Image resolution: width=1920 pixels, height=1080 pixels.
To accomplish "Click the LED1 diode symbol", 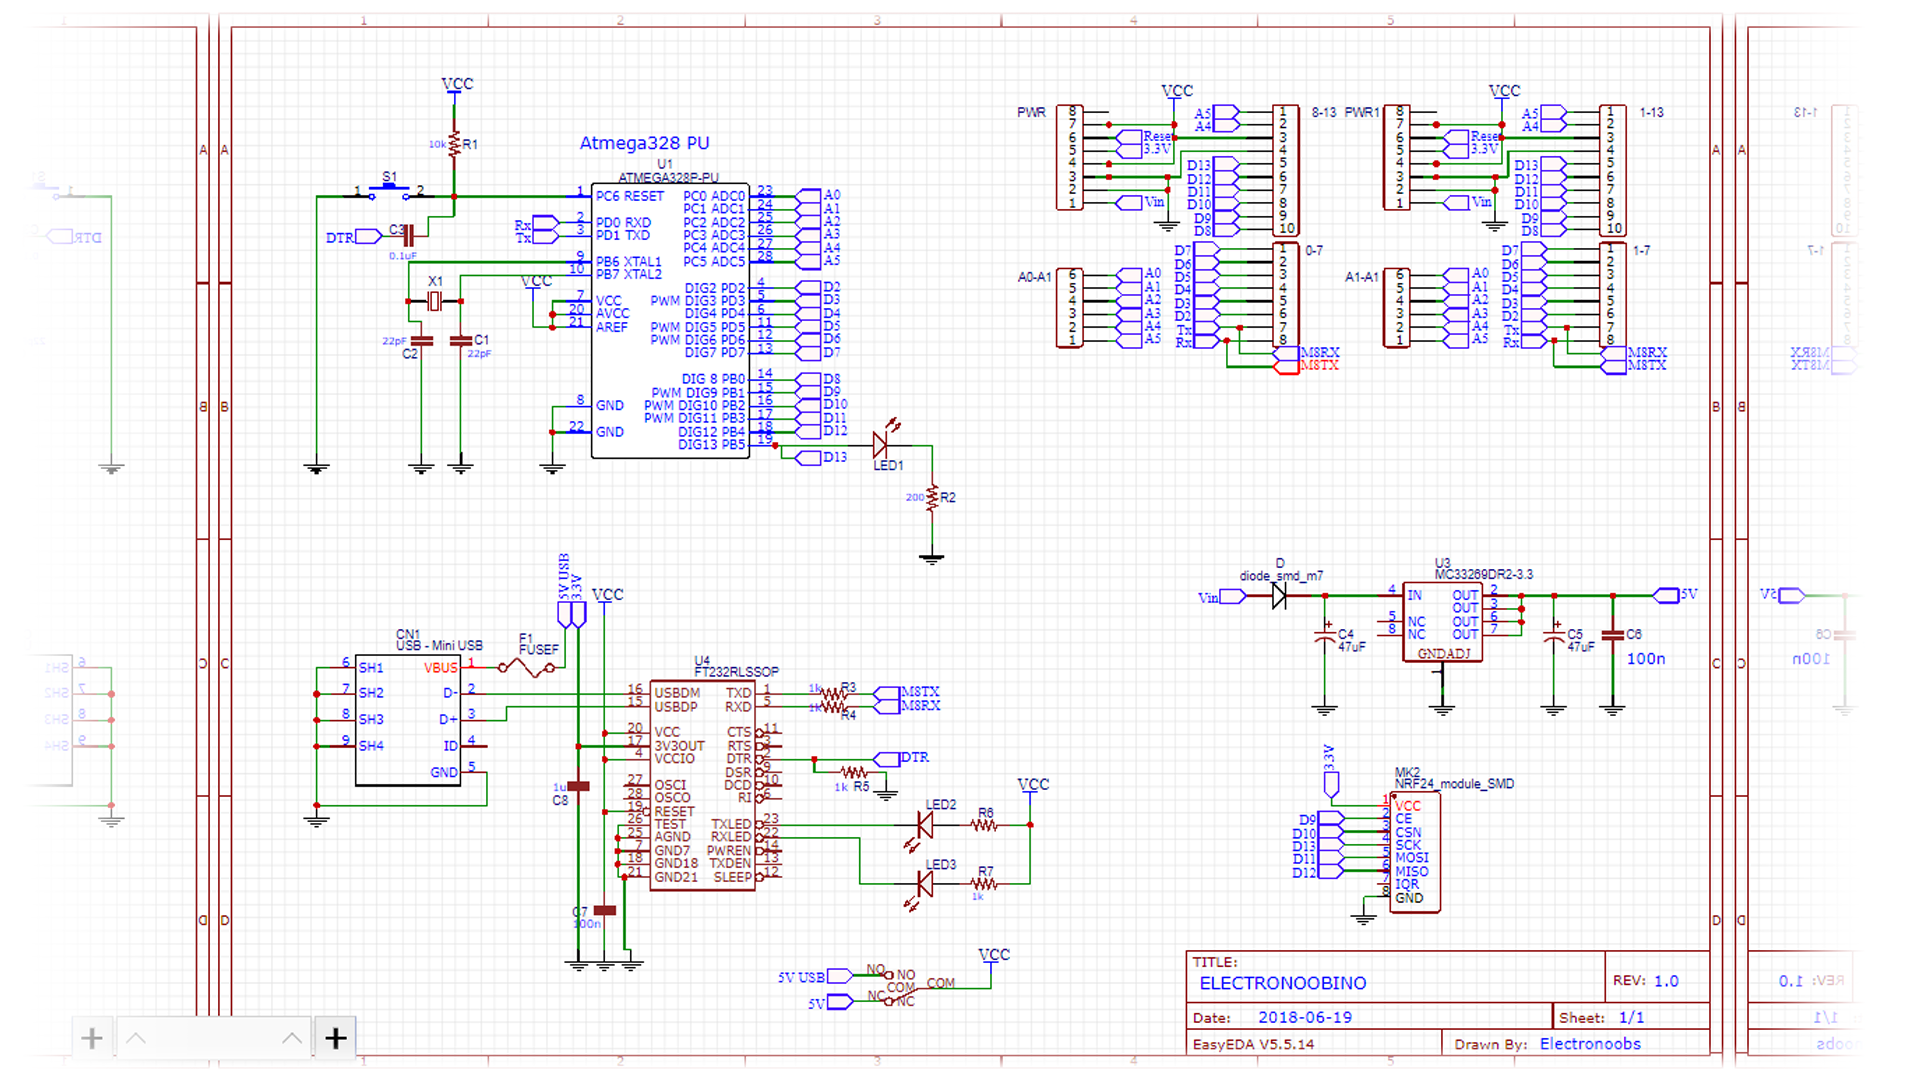I will [x=880, y=443].
